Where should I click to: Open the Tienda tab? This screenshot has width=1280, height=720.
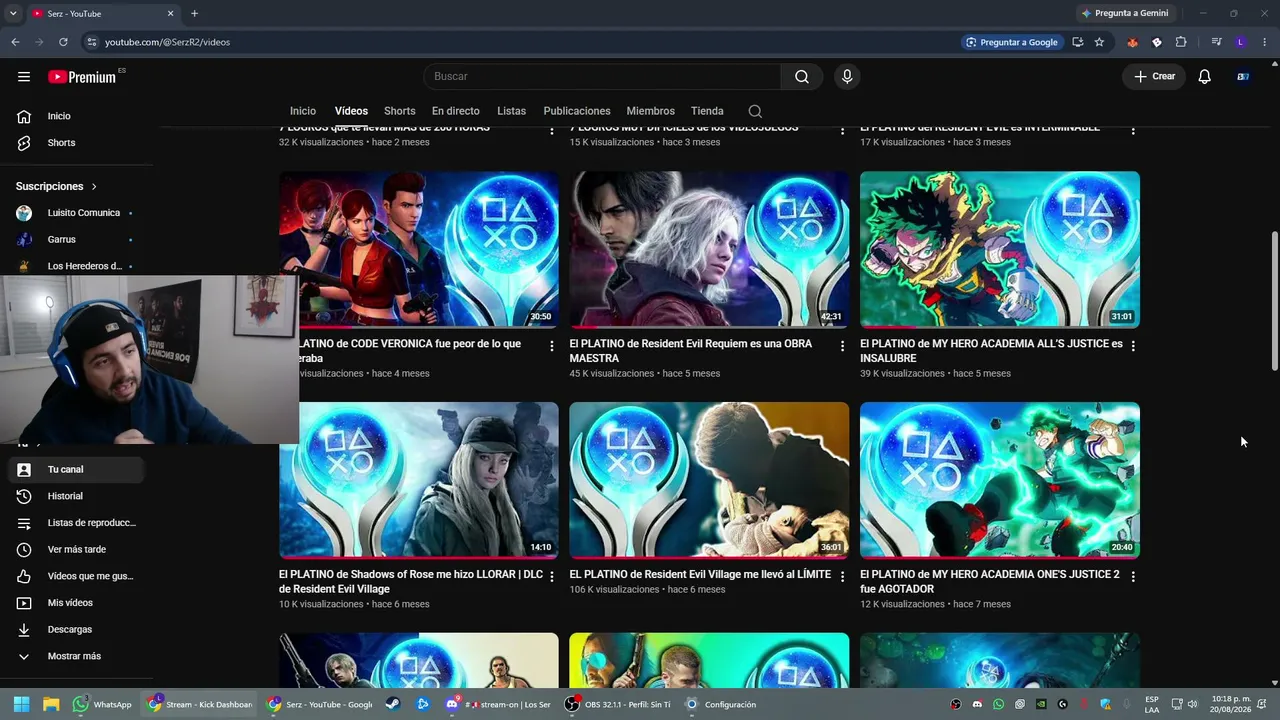tap(707, 111)
